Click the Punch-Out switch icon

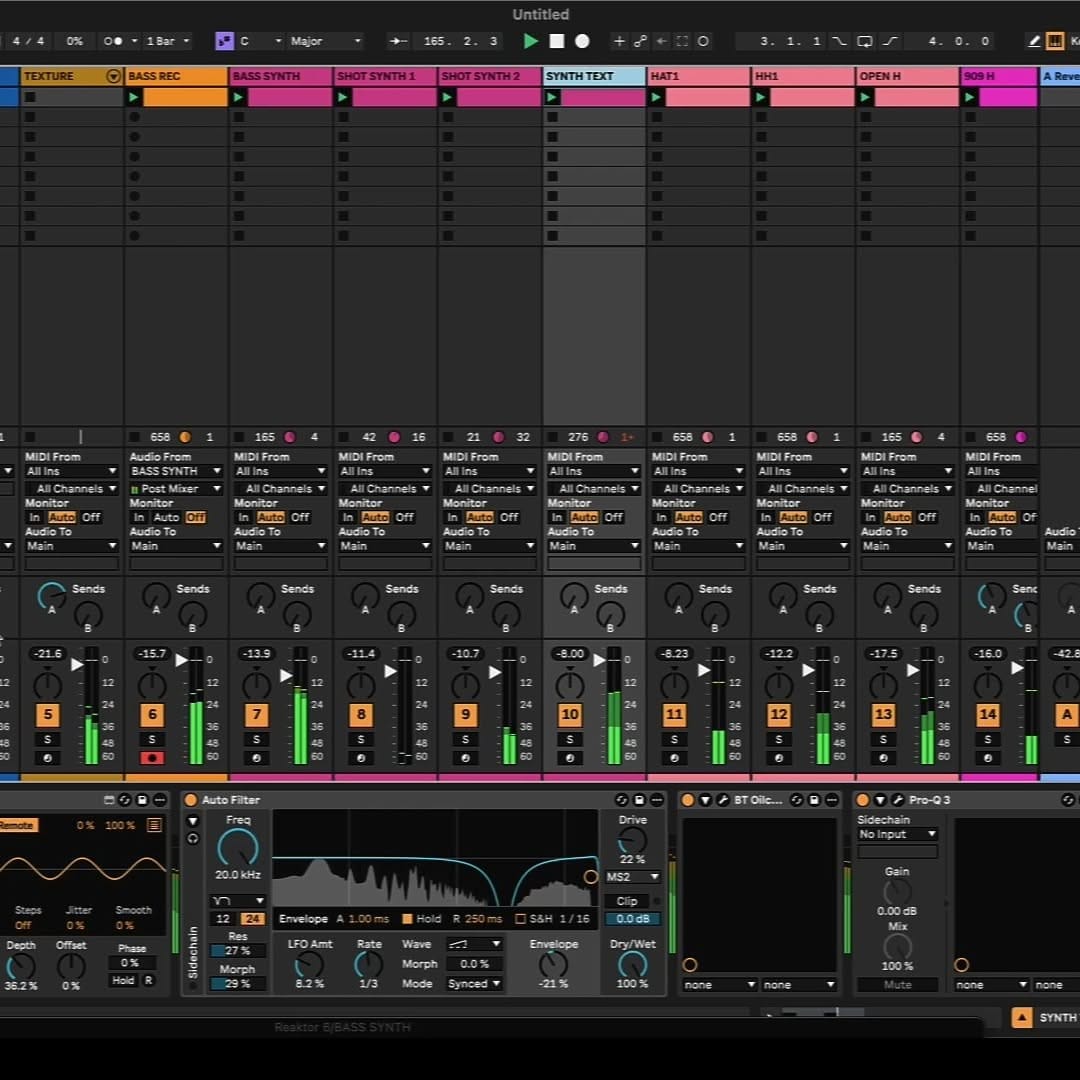click(x=890, y=41)
